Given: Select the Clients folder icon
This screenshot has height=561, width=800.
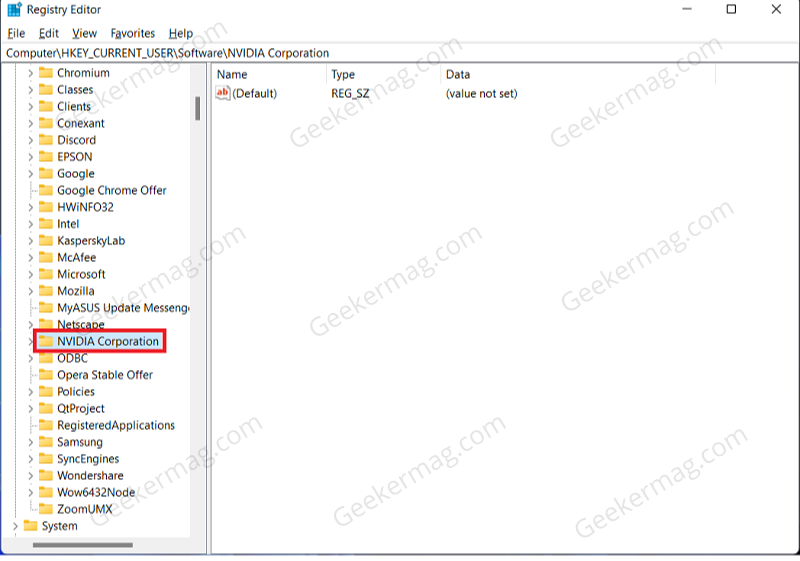Looking at the screenshot, I should tap(46, 106).
